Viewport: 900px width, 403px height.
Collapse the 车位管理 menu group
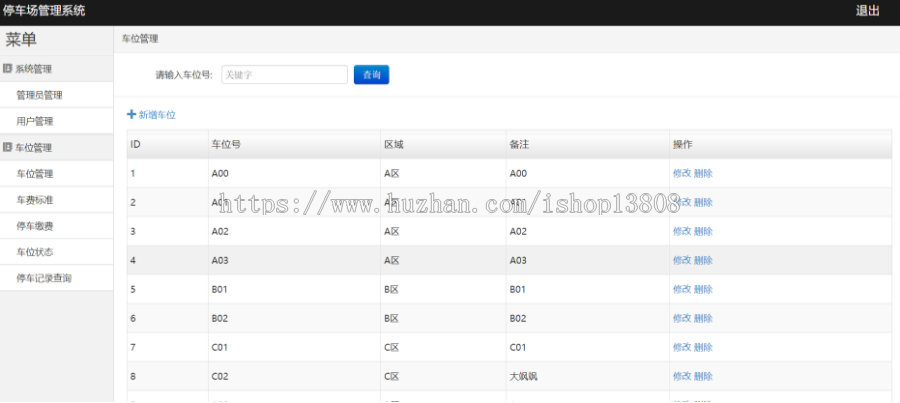pyautogui.click(x=56, y=148)
